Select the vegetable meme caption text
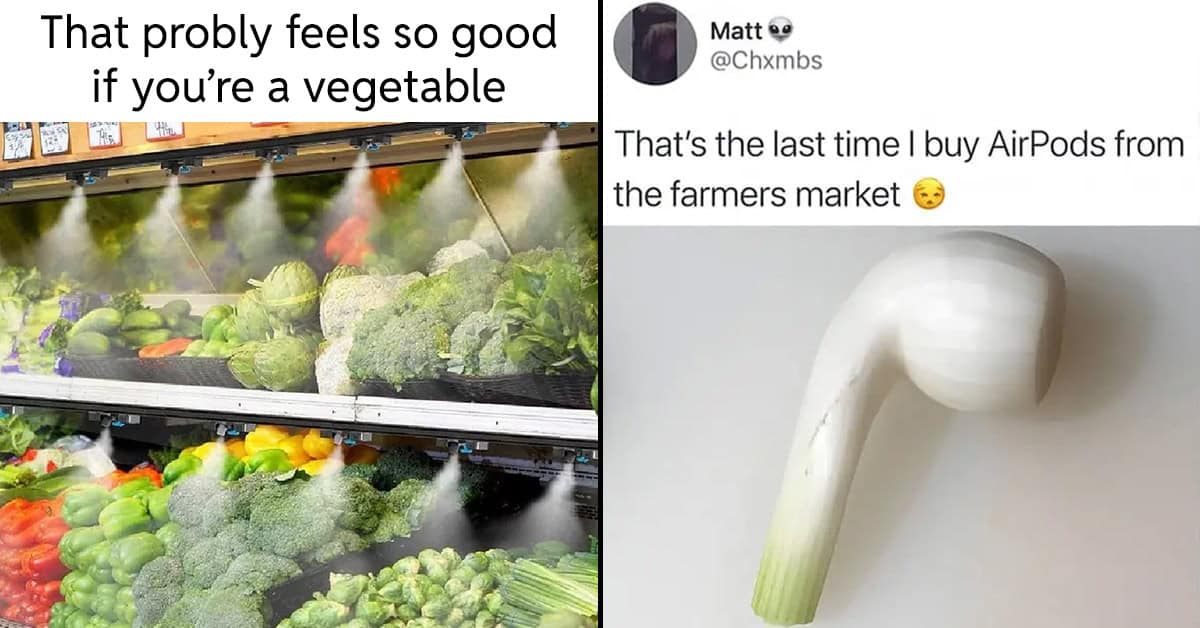Screen dimensions: 1200x628 tap(299, 59)
